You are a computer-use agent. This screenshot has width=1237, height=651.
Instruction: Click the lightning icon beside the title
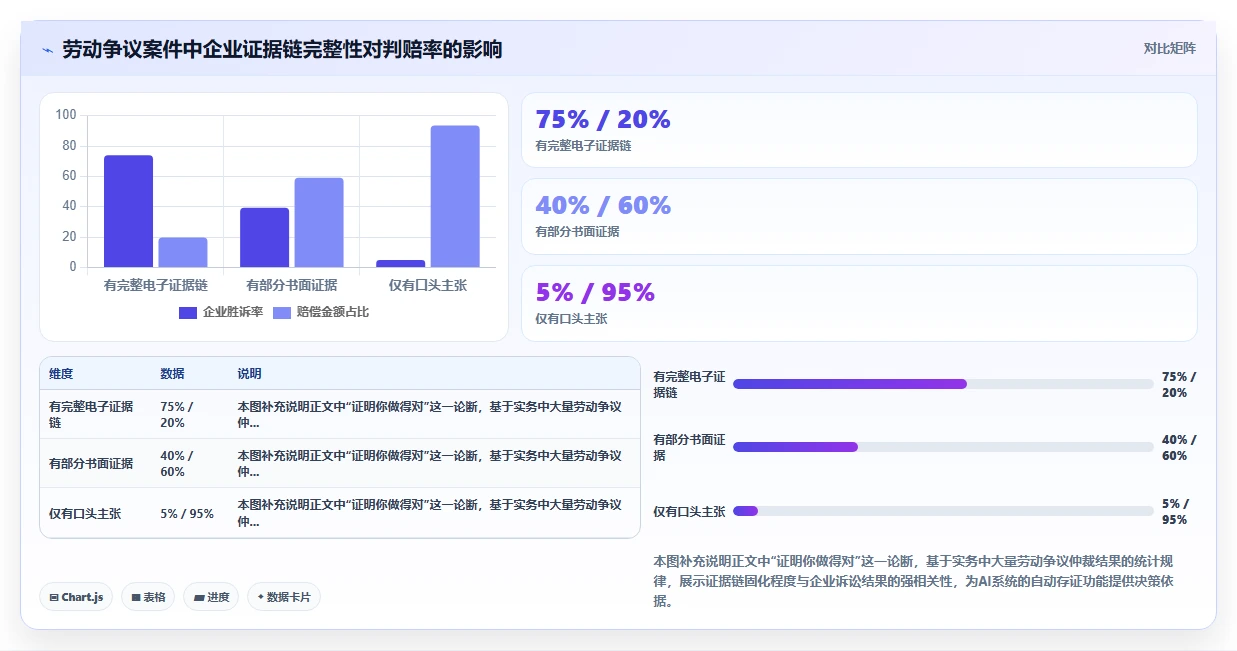[x=47, y=50]
